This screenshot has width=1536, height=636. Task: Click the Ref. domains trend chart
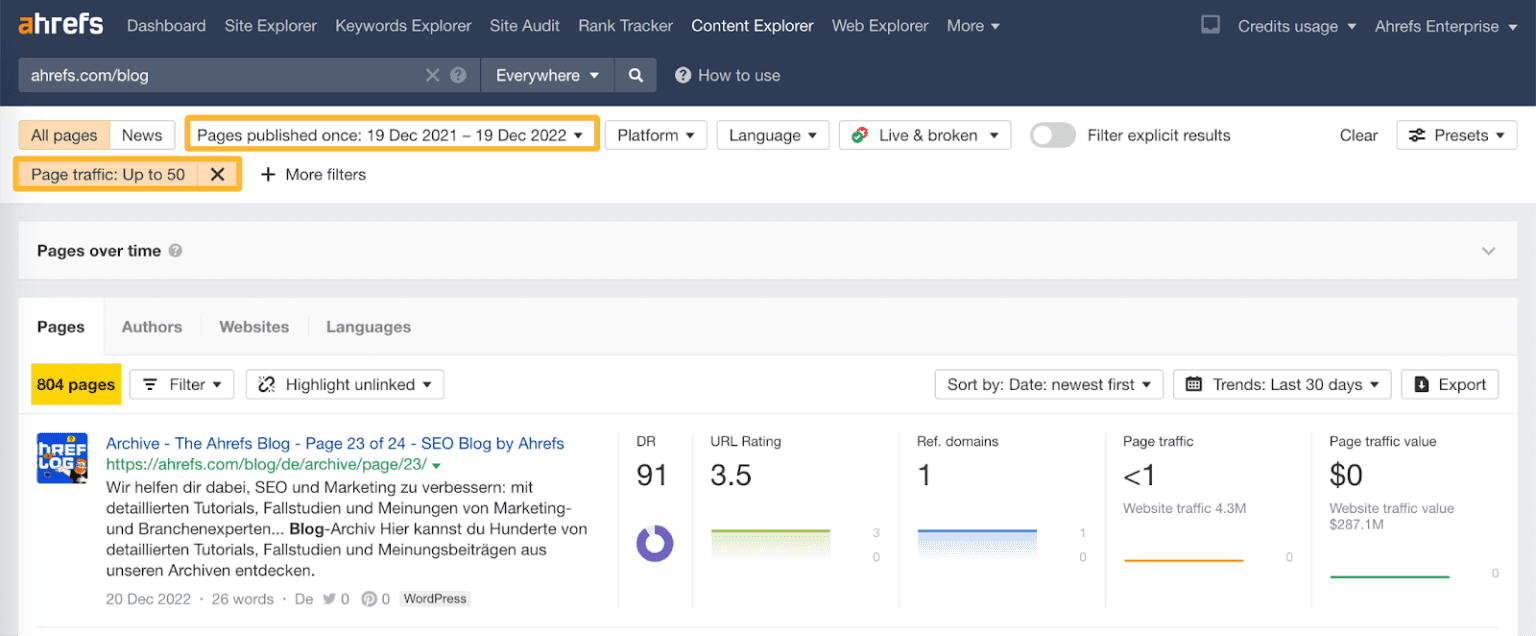[977, 545]
